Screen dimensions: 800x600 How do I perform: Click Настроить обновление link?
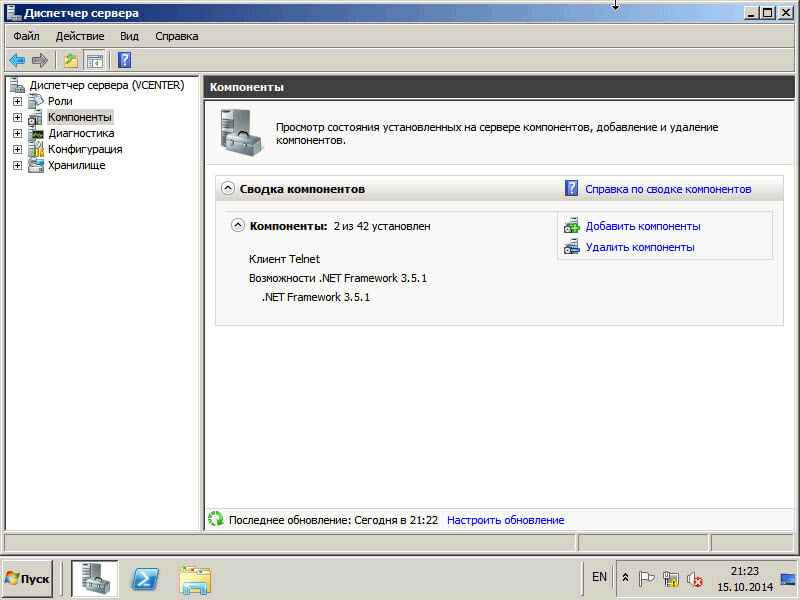(506, 520)
